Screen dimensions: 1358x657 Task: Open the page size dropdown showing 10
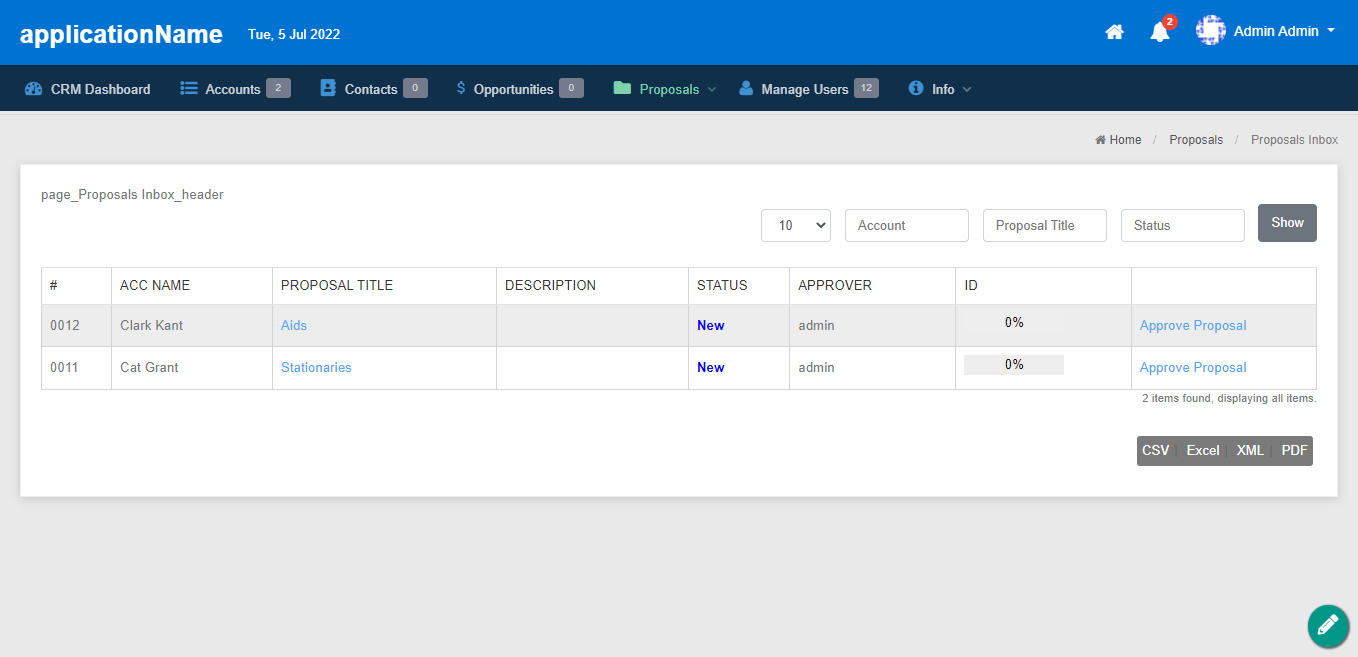tap(796, 225)
